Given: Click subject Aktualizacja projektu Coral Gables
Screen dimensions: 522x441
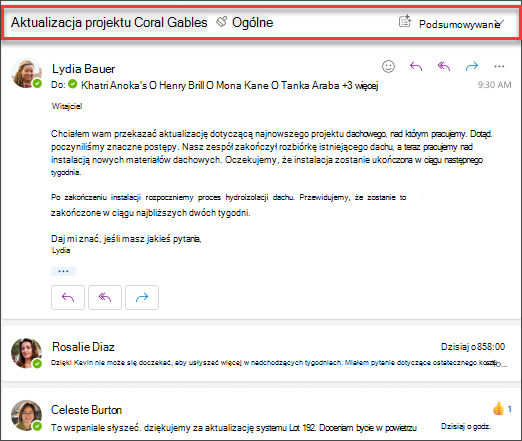Looking at the screenshot, I should 109,22.
